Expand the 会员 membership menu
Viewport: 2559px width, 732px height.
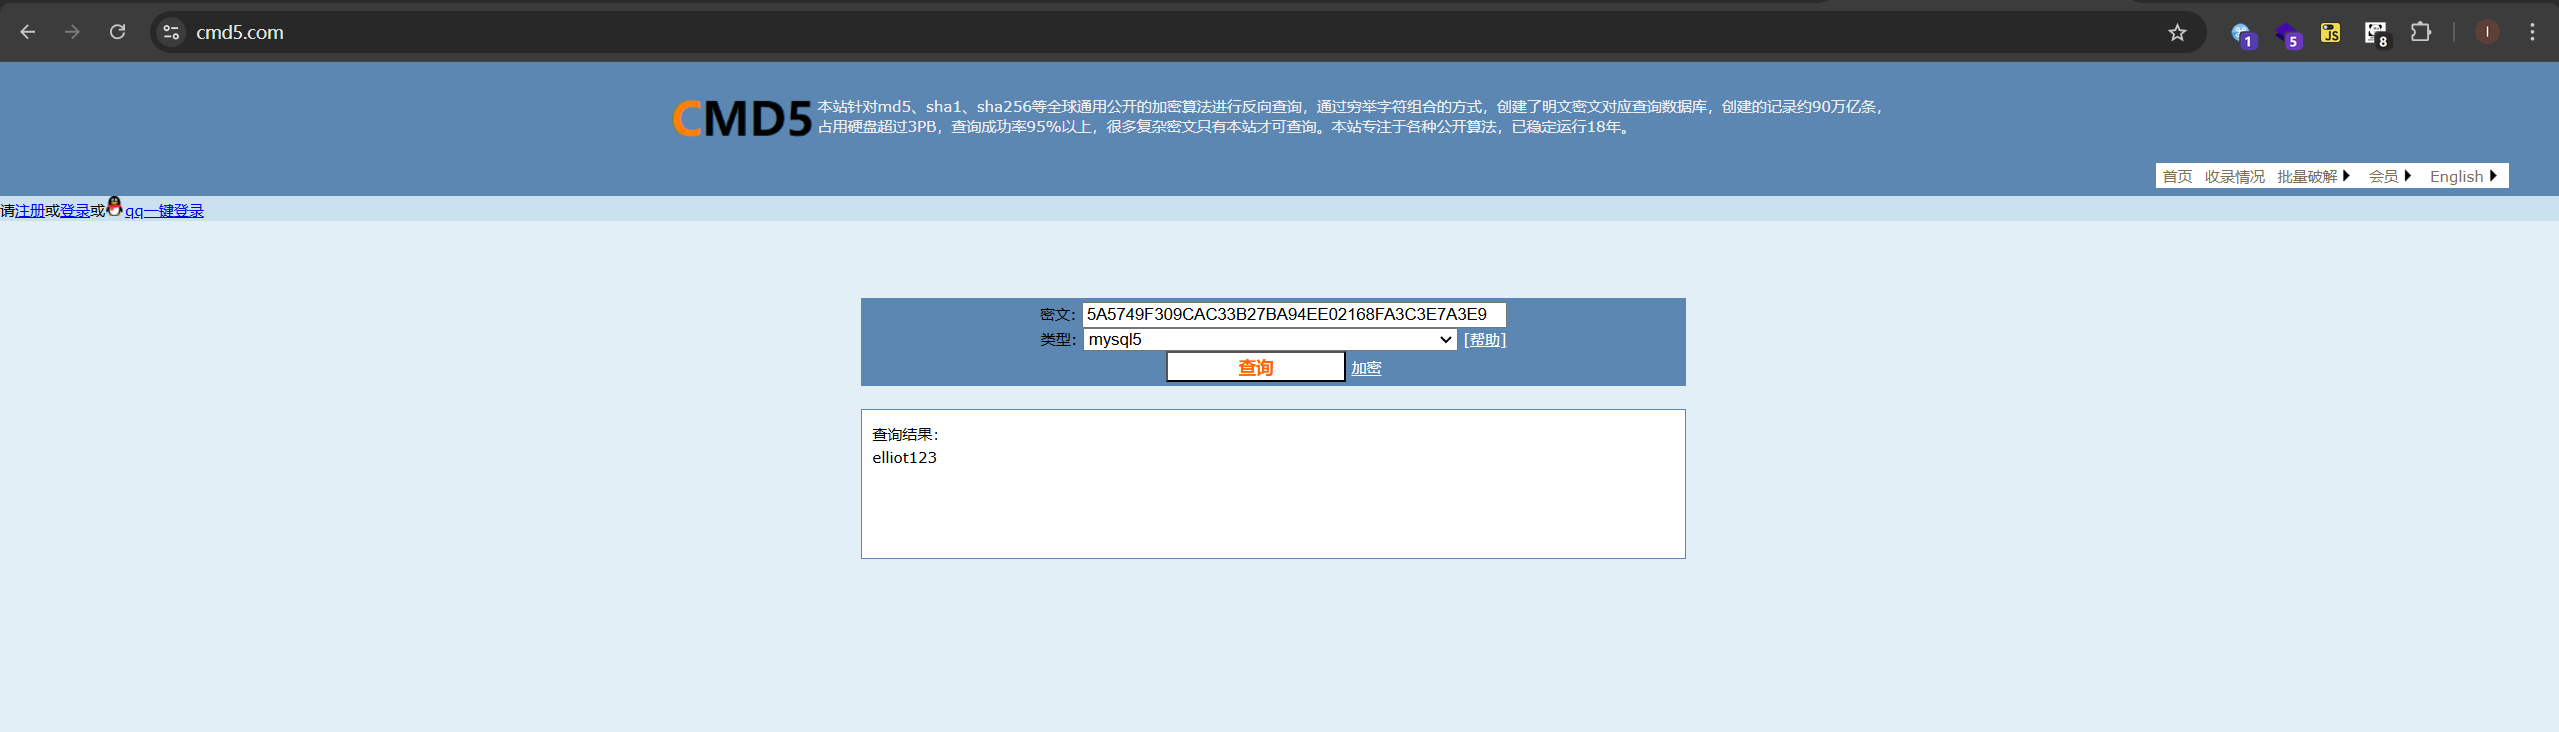[2389, 176]
